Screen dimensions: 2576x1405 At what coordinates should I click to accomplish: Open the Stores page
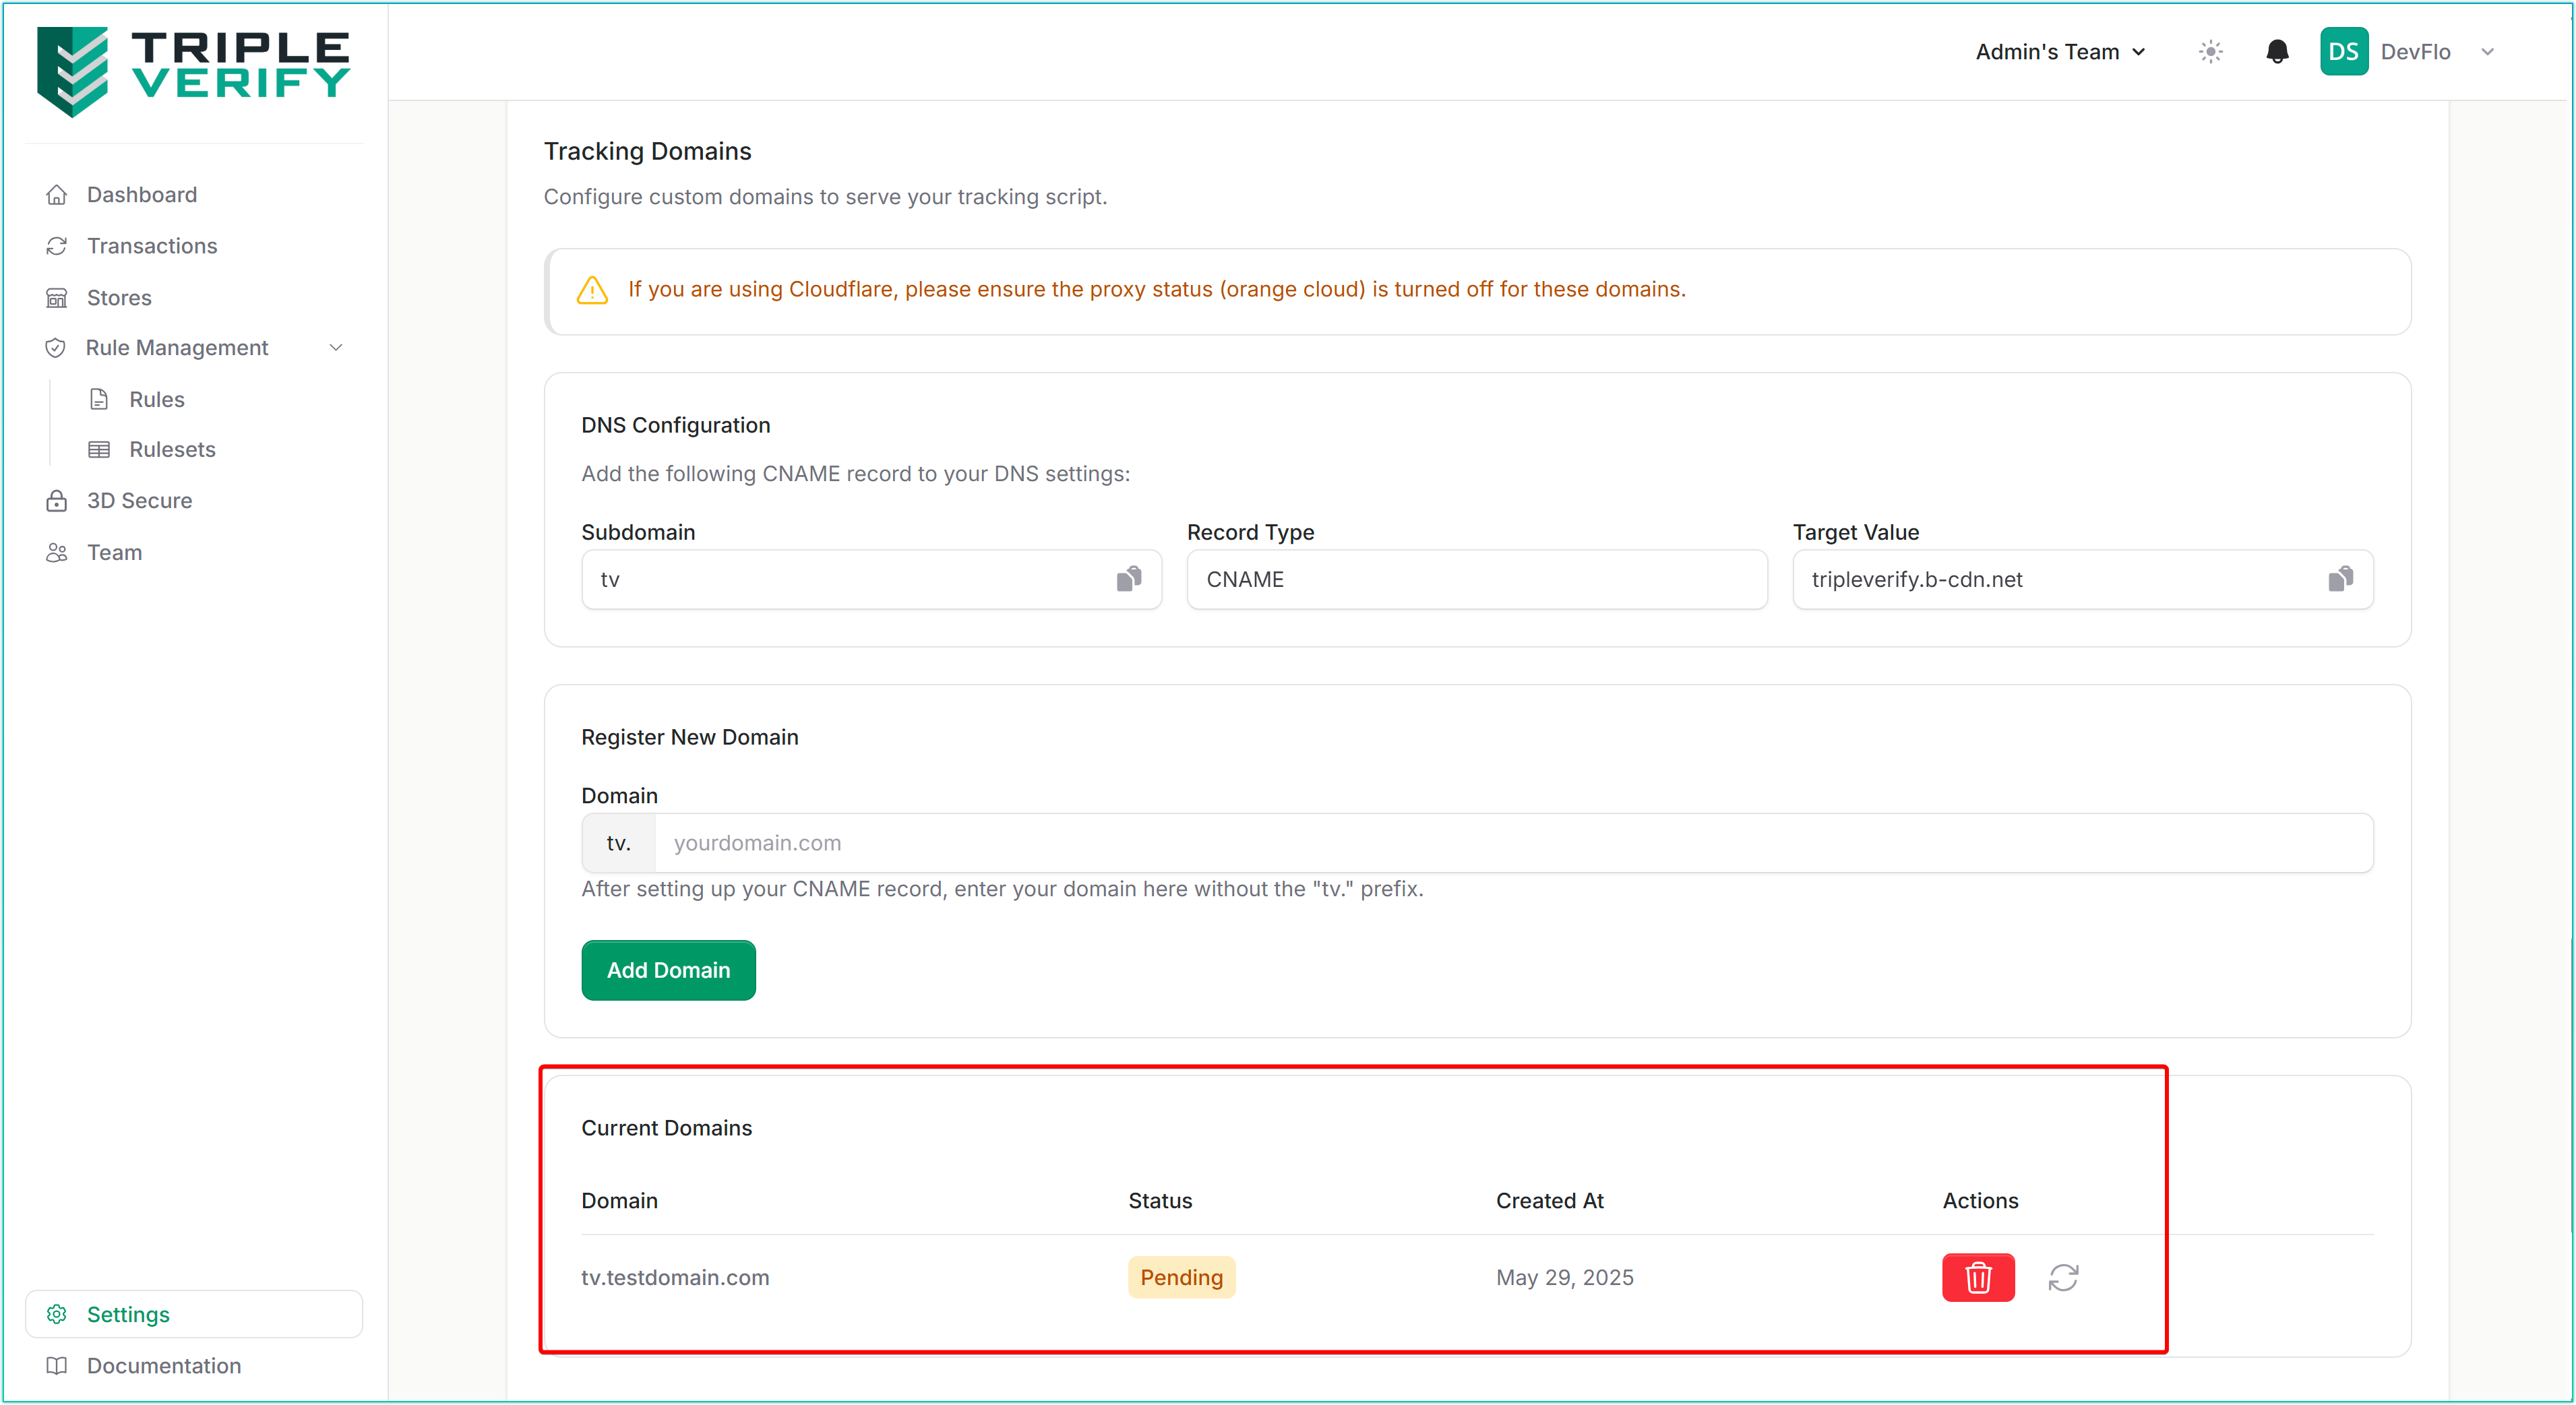click(118, 298)
